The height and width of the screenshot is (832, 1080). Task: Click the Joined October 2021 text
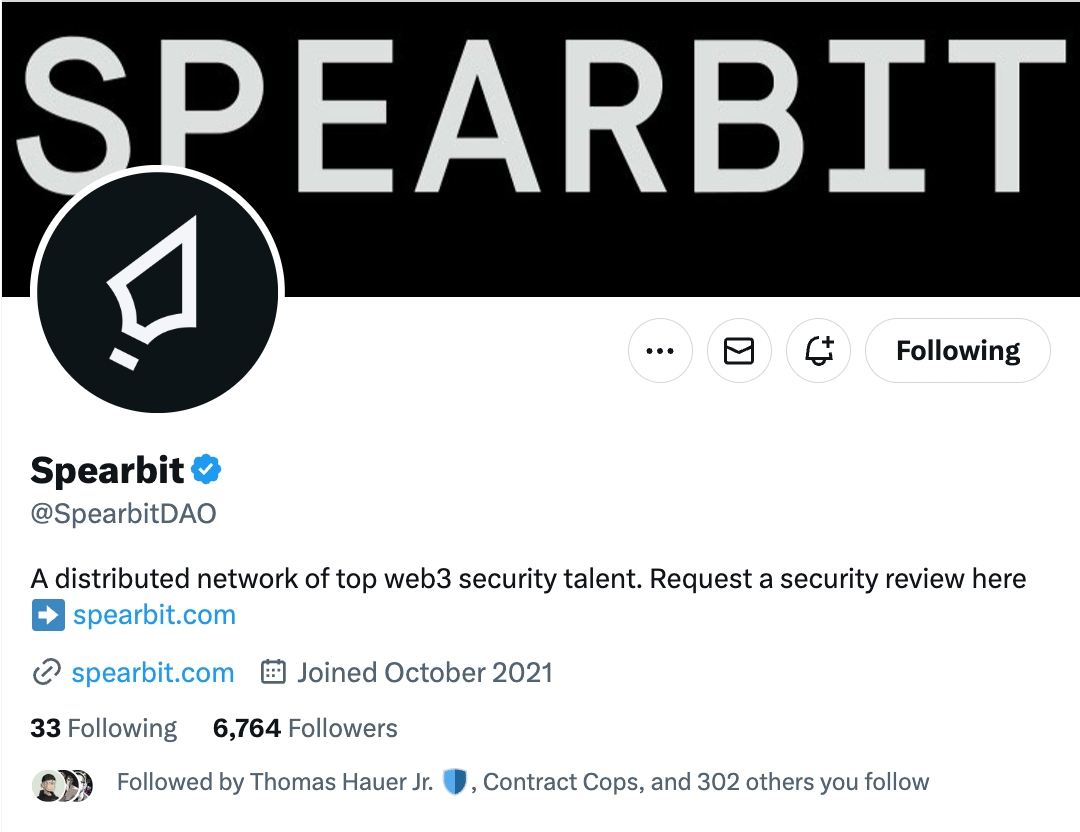tap(424, 673)
